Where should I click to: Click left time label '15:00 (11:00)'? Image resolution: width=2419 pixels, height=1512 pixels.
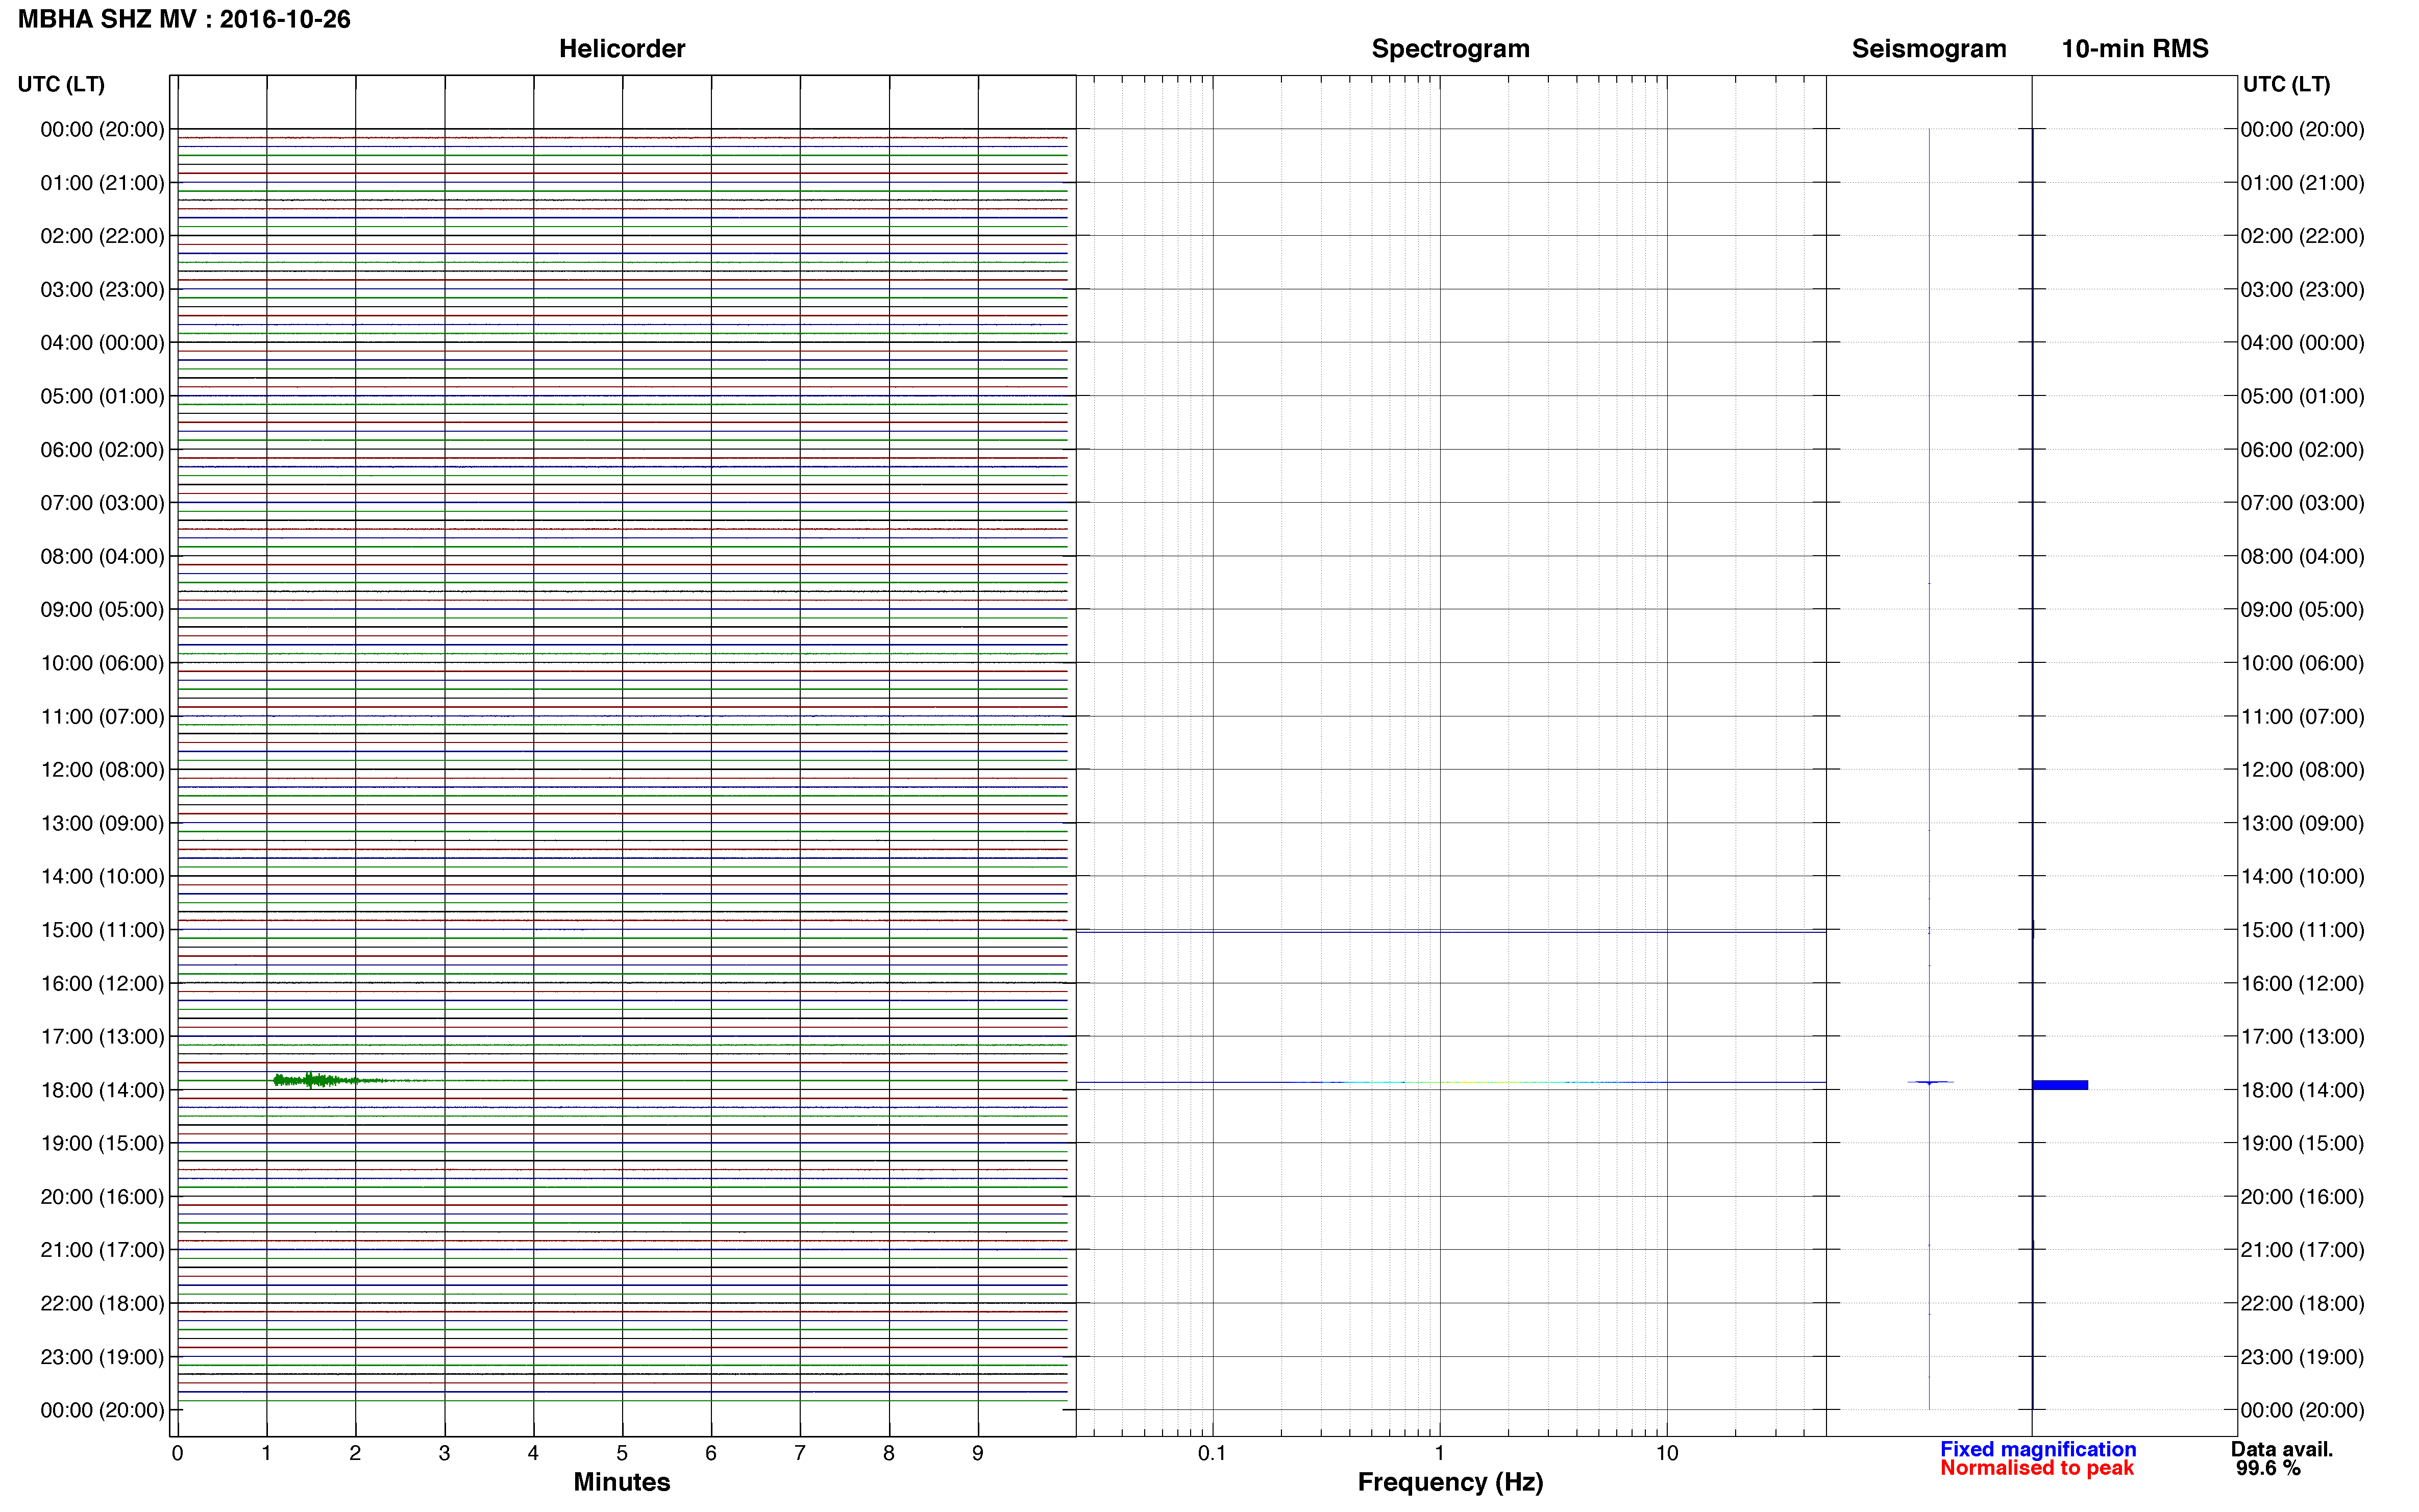tap(102, 930)
